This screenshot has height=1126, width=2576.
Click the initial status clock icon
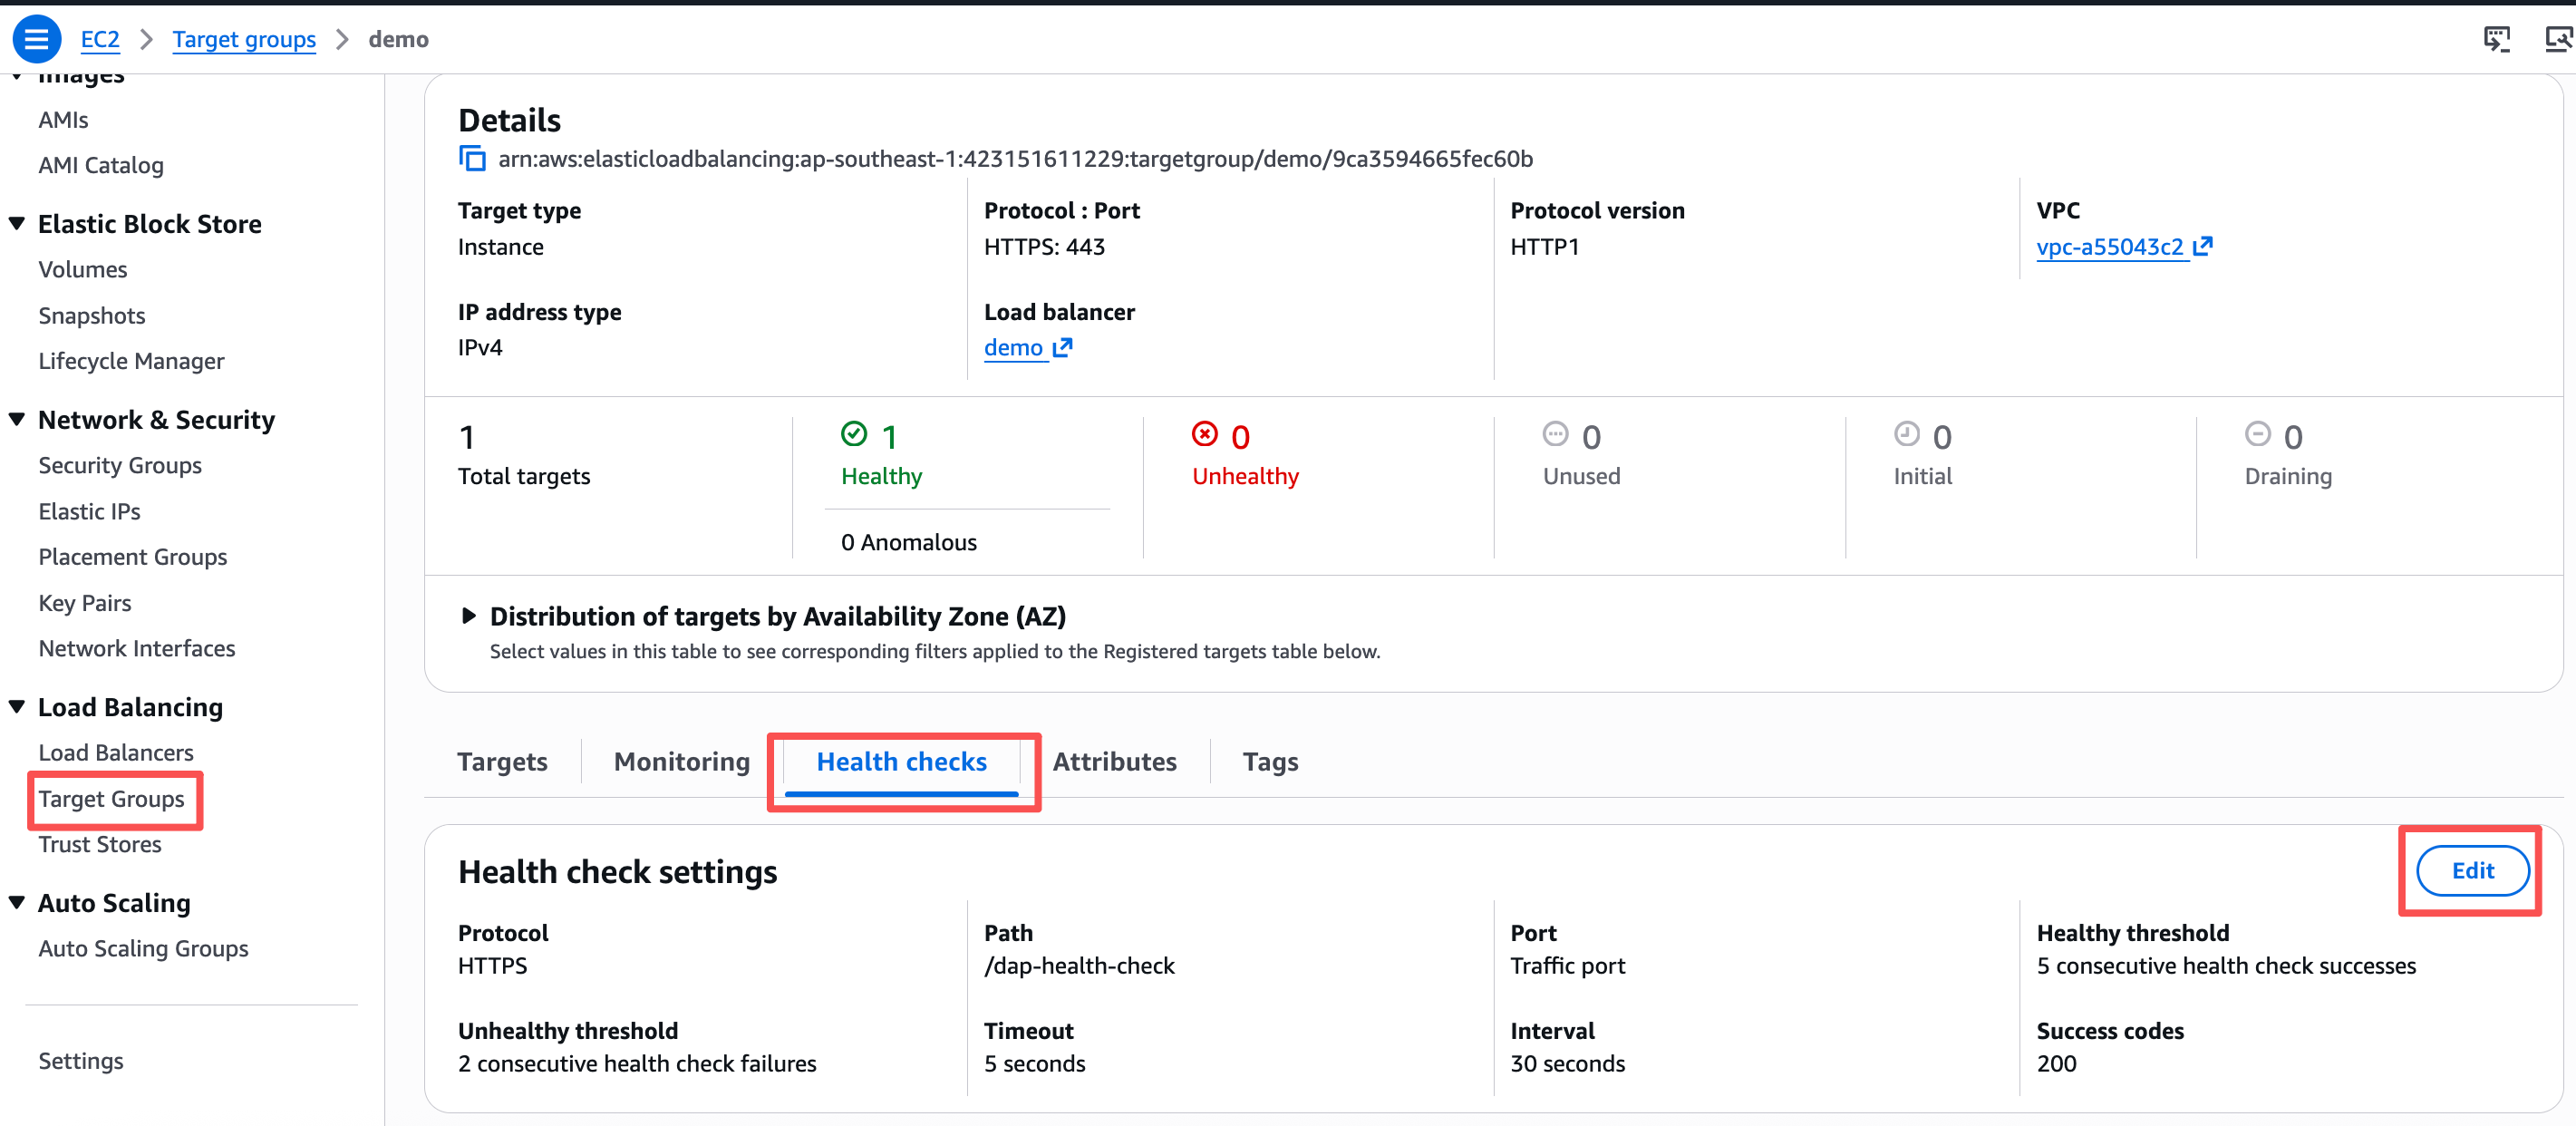(x=1907, y=434)
